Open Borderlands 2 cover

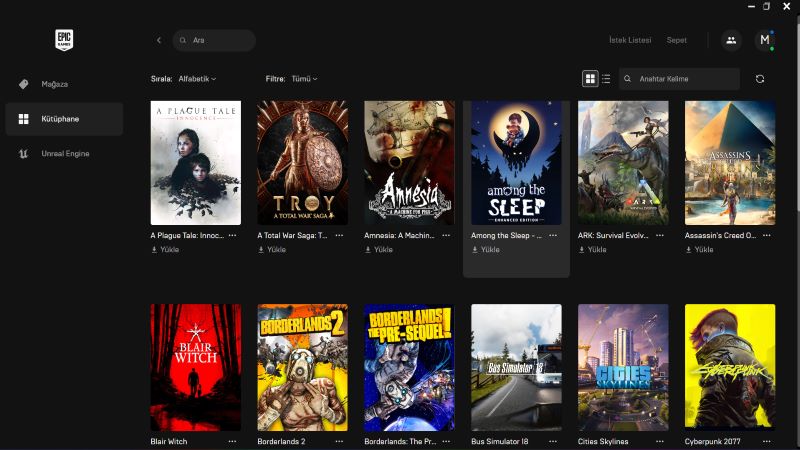point(303,368)
